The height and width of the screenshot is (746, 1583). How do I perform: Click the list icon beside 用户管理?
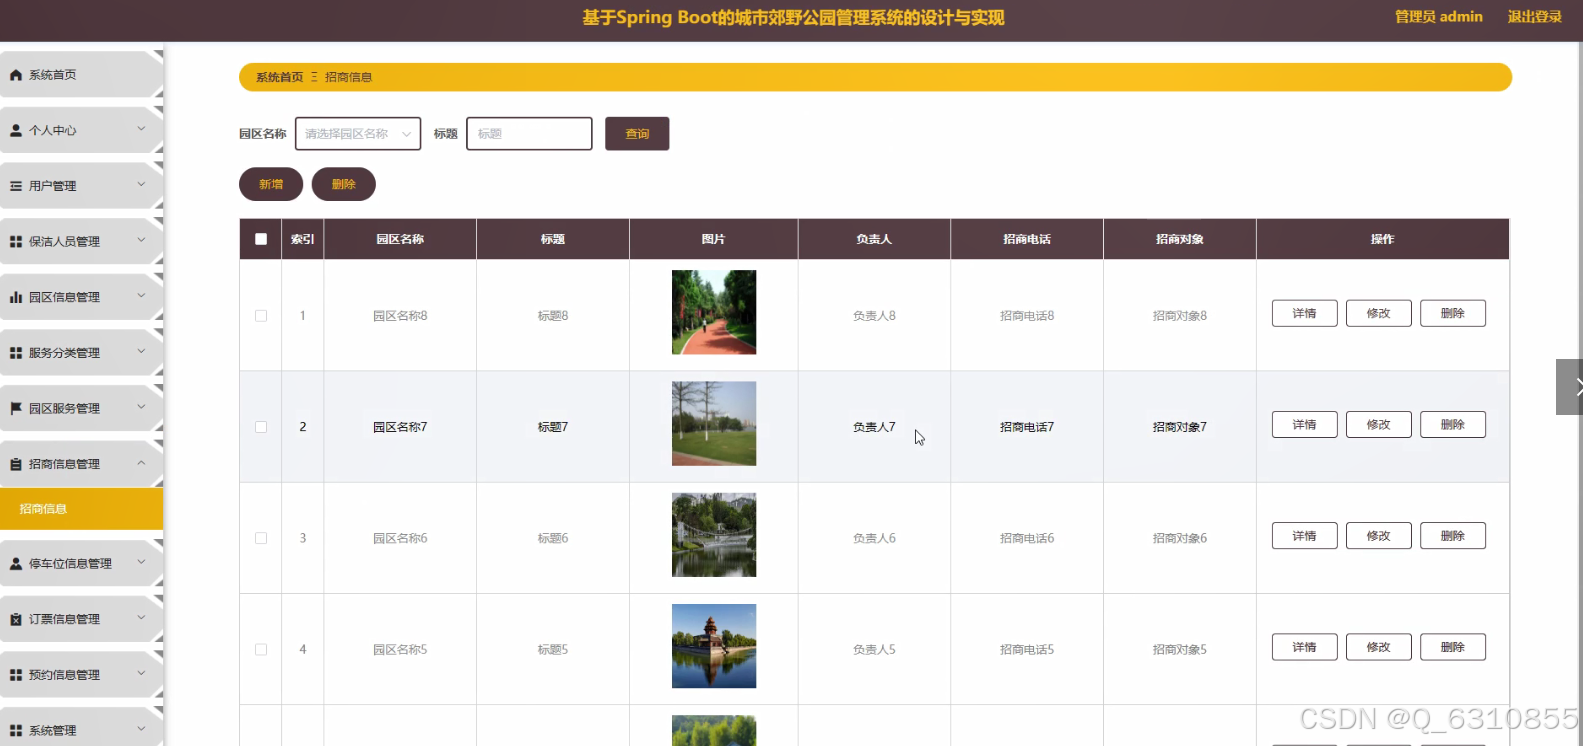pos(16,186)
